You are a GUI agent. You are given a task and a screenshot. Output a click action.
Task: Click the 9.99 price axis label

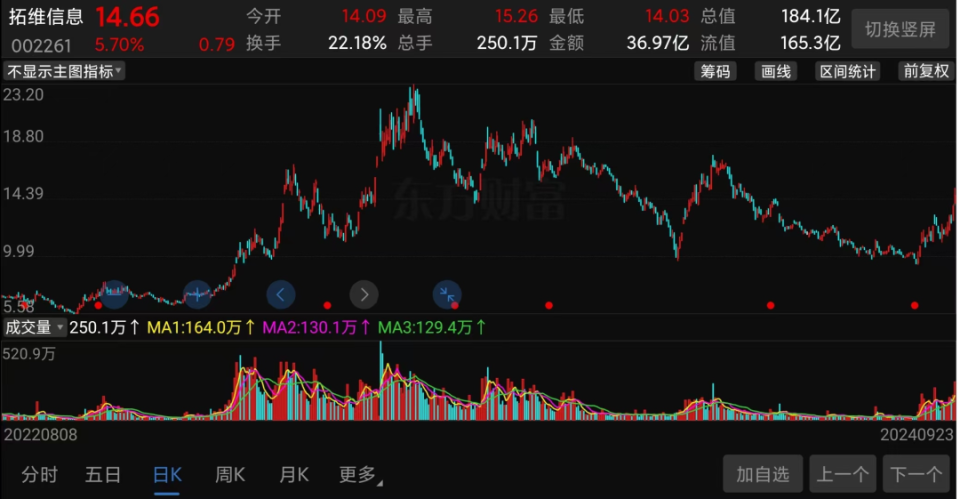coord(18,252)
